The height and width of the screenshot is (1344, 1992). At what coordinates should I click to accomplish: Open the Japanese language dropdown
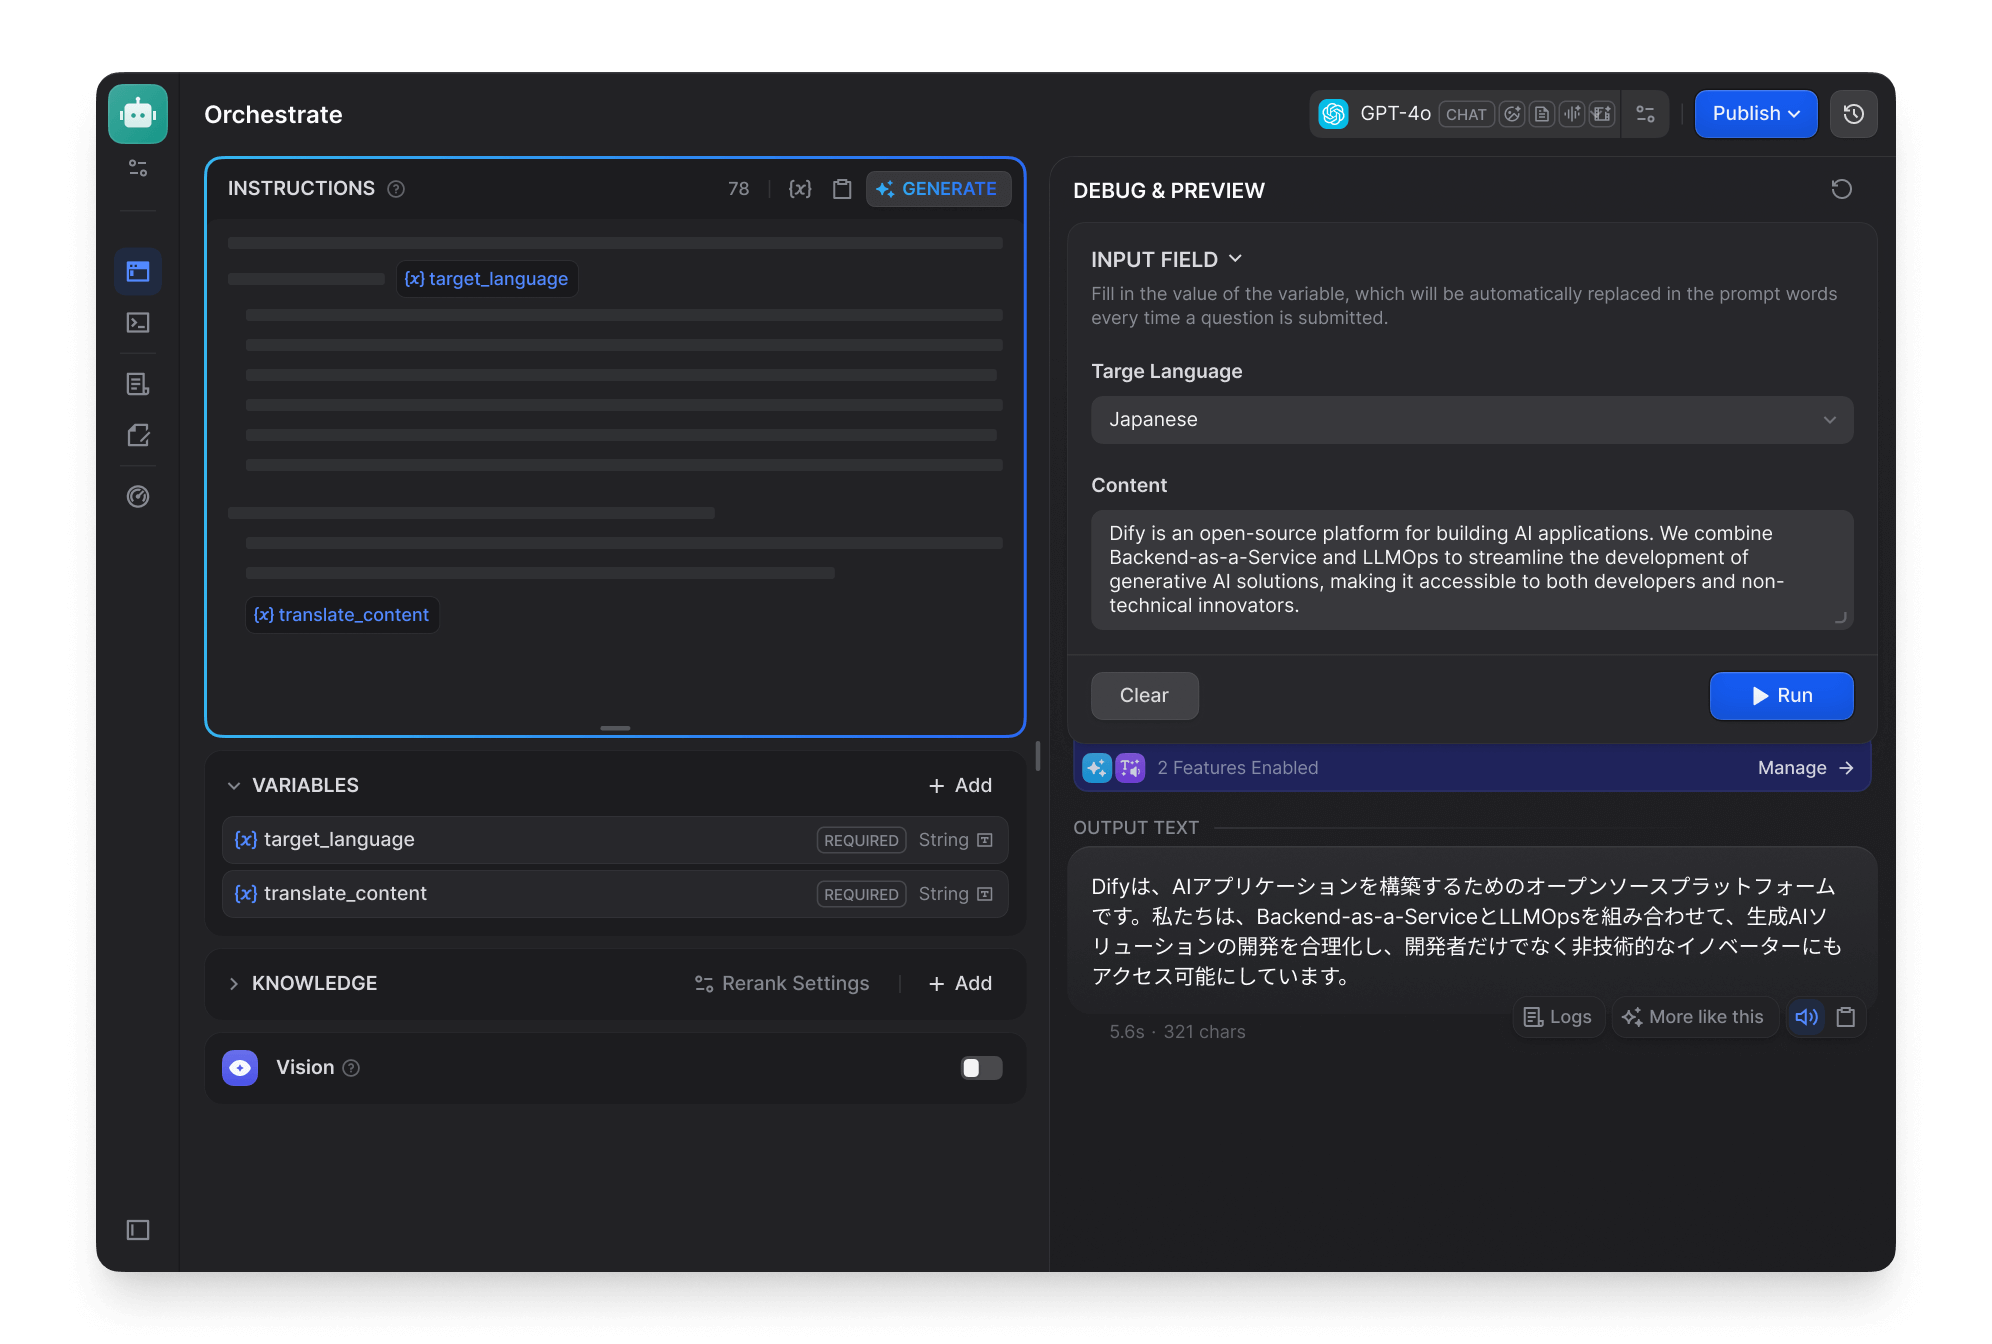1471,420
